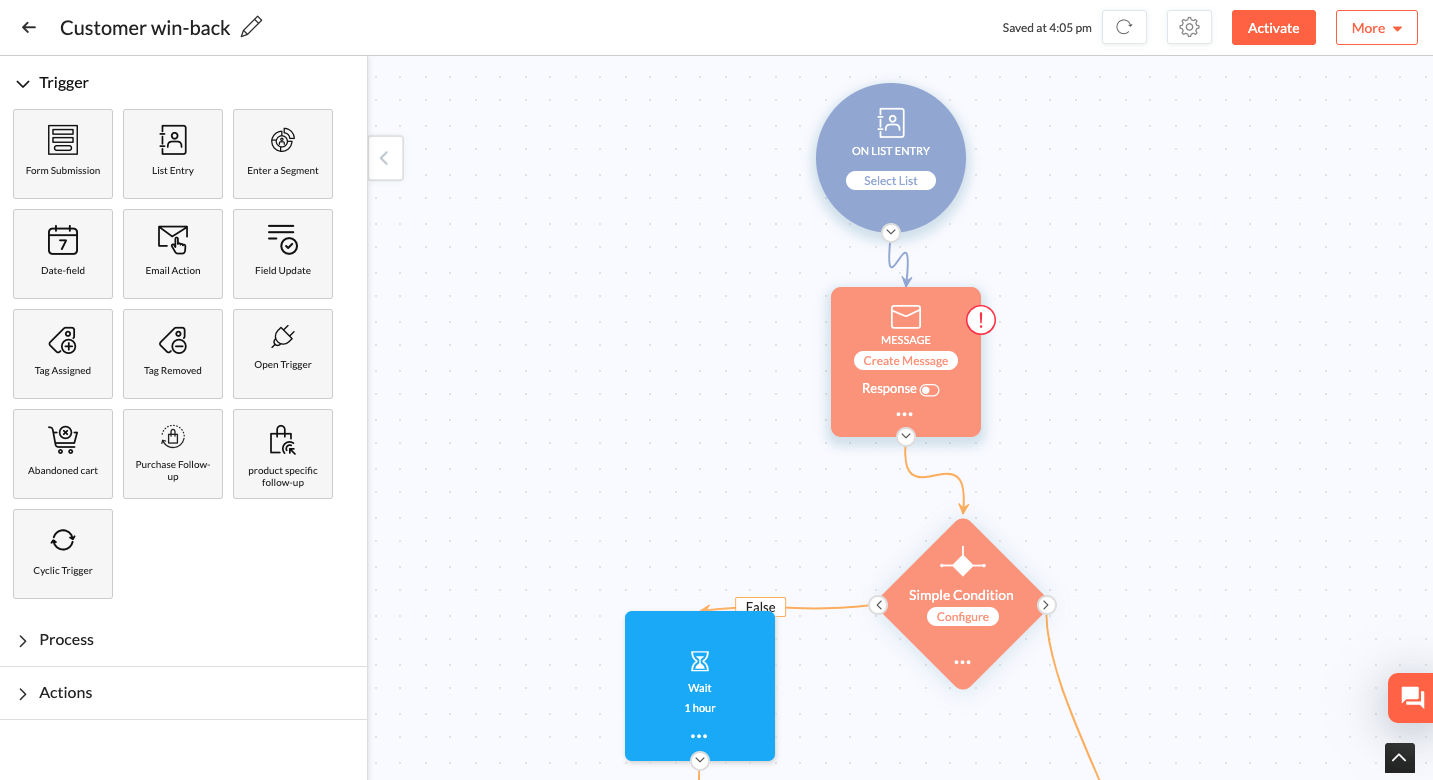Click the Saved at 4:05 pm status
Image resolution: width=1433 pixels, height=780 pixels.
tap(1047, 28)
